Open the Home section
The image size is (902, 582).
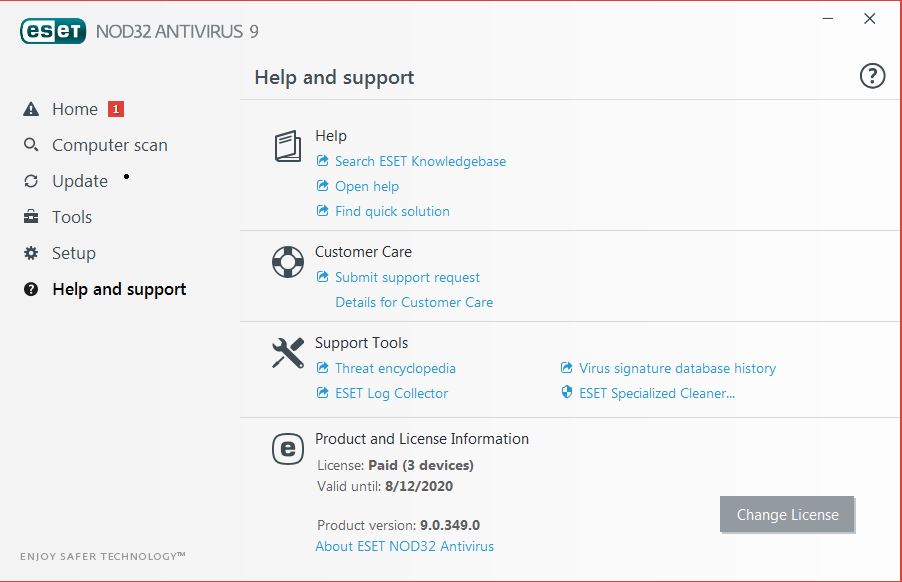tap(75, 109)
